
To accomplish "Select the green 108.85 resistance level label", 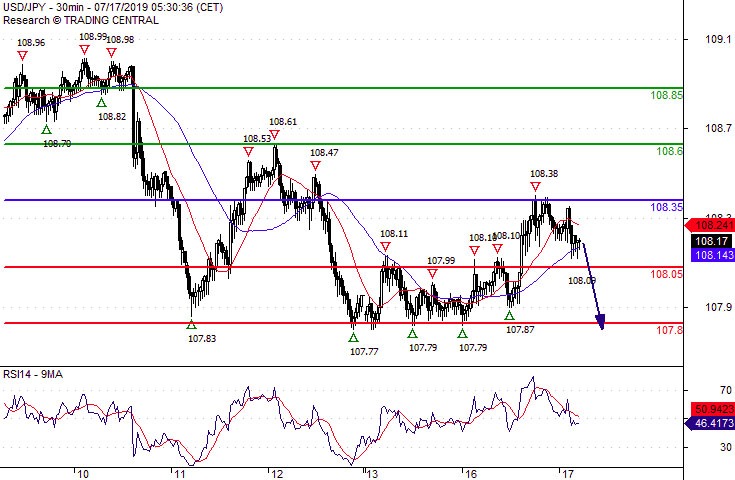I will coord(666,95).
